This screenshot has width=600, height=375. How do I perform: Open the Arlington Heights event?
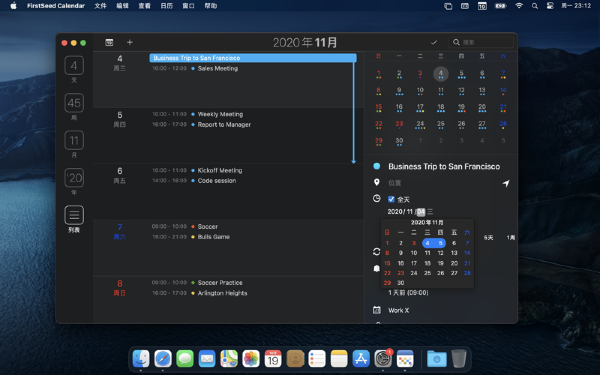coord(222,293)
